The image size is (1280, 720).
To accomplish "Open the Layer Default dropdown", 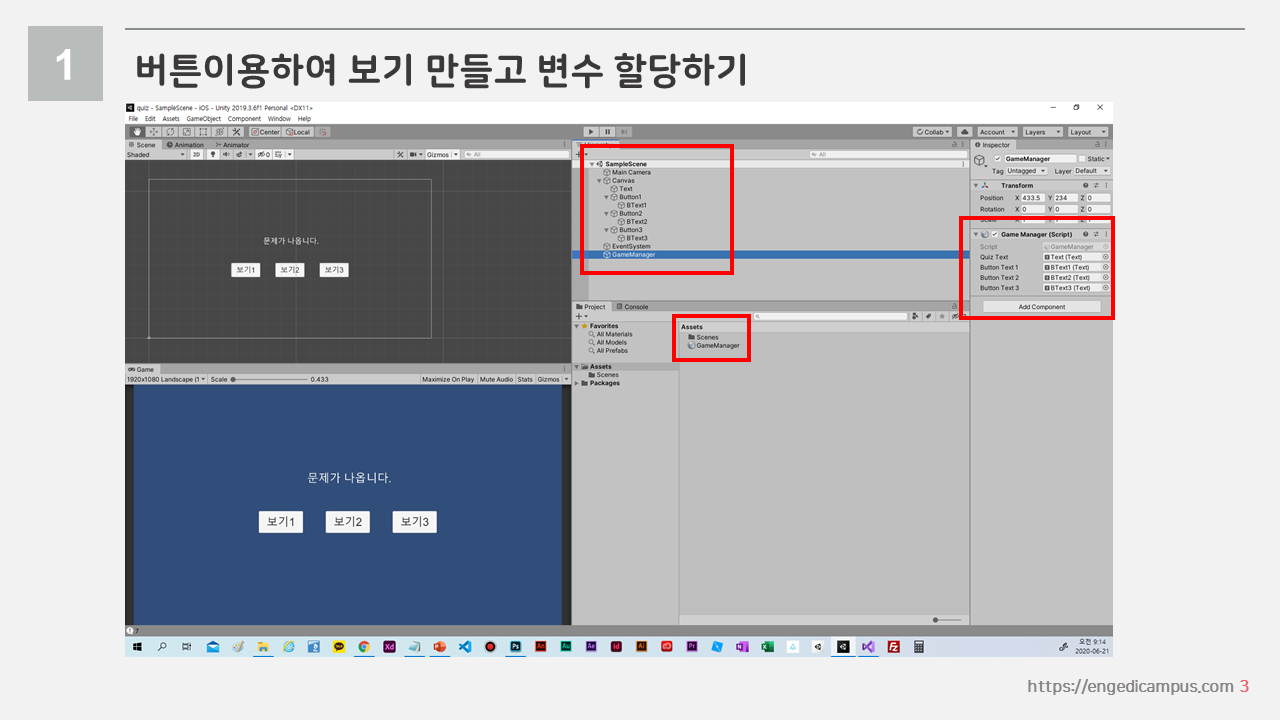I will pos(1091,171).
